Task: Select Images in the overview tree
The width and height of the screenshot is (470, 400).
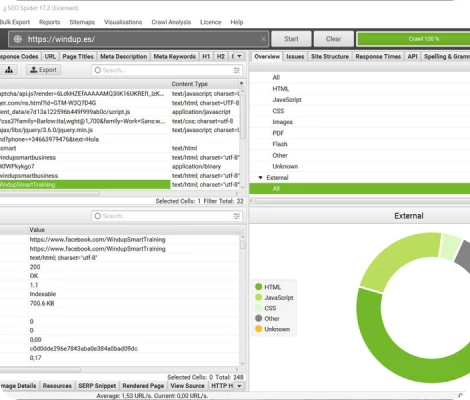Action: 282,122
